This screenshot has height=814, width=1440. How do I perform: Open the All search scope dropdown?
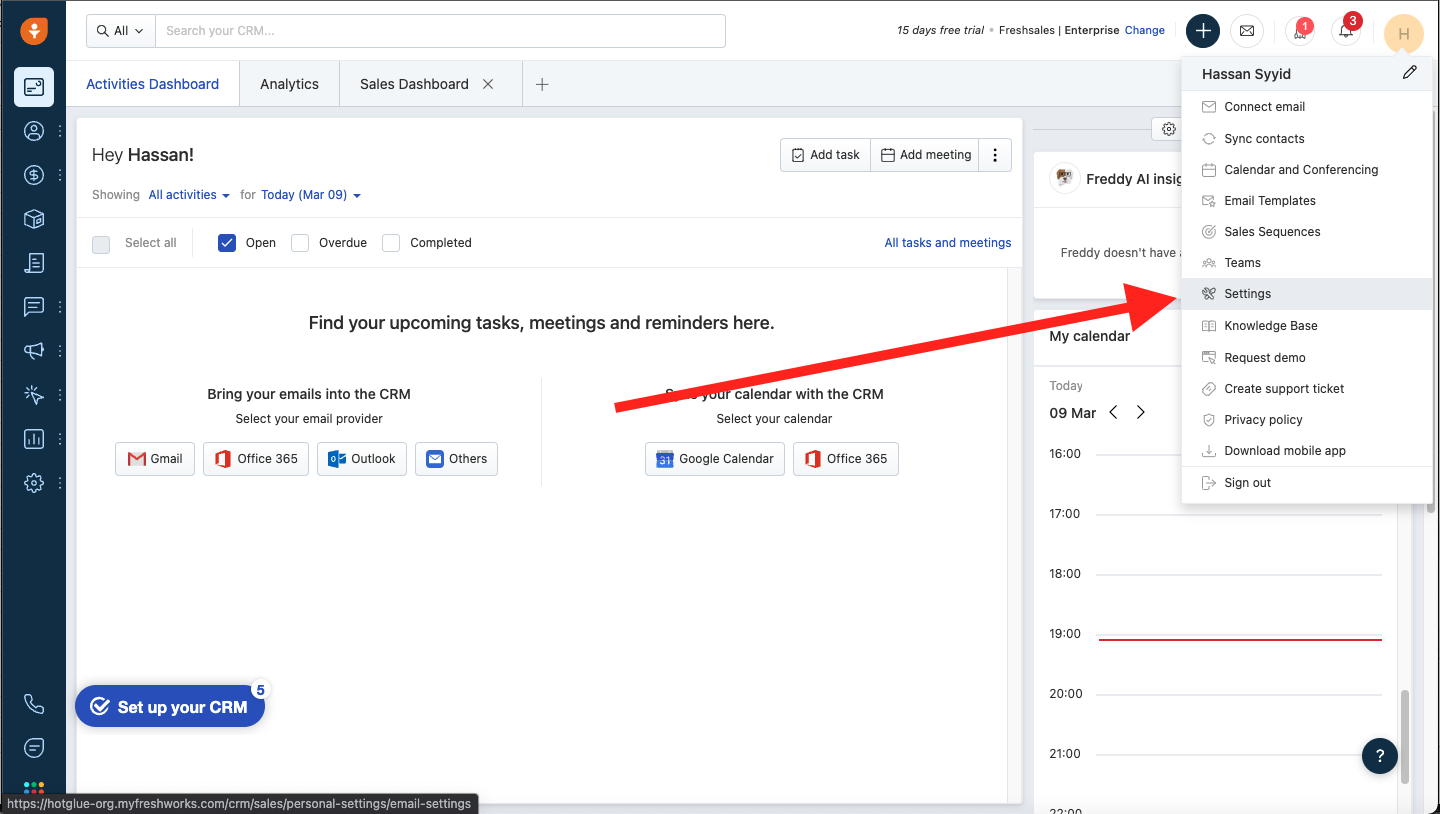tap(121, 31)
